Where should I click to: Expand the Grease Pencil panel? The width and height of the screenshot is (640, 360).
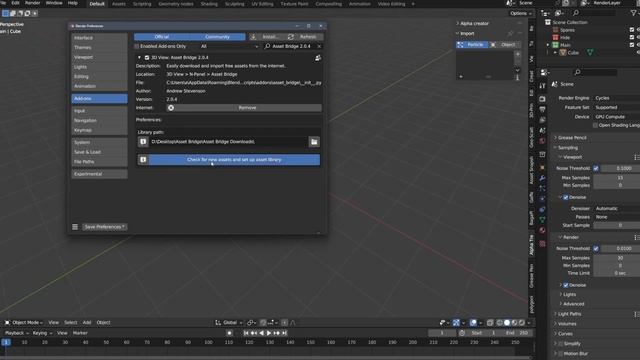pyautogui.click(x=572, y=138)
